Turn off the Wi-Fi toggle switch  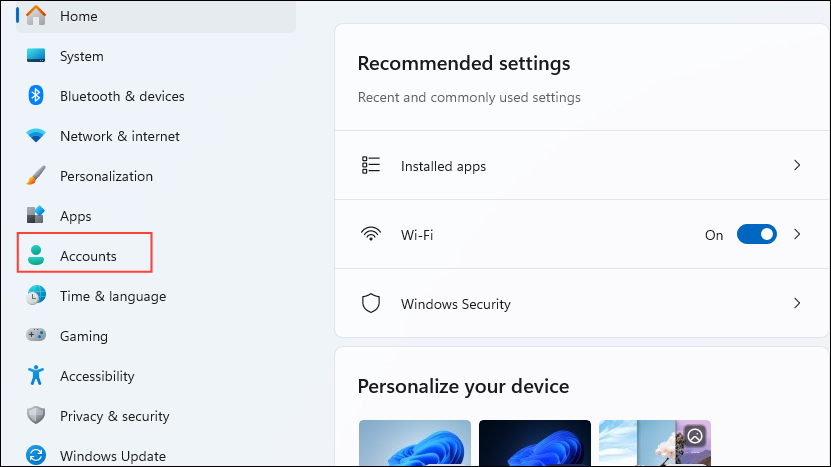click(x=757, y=234)
